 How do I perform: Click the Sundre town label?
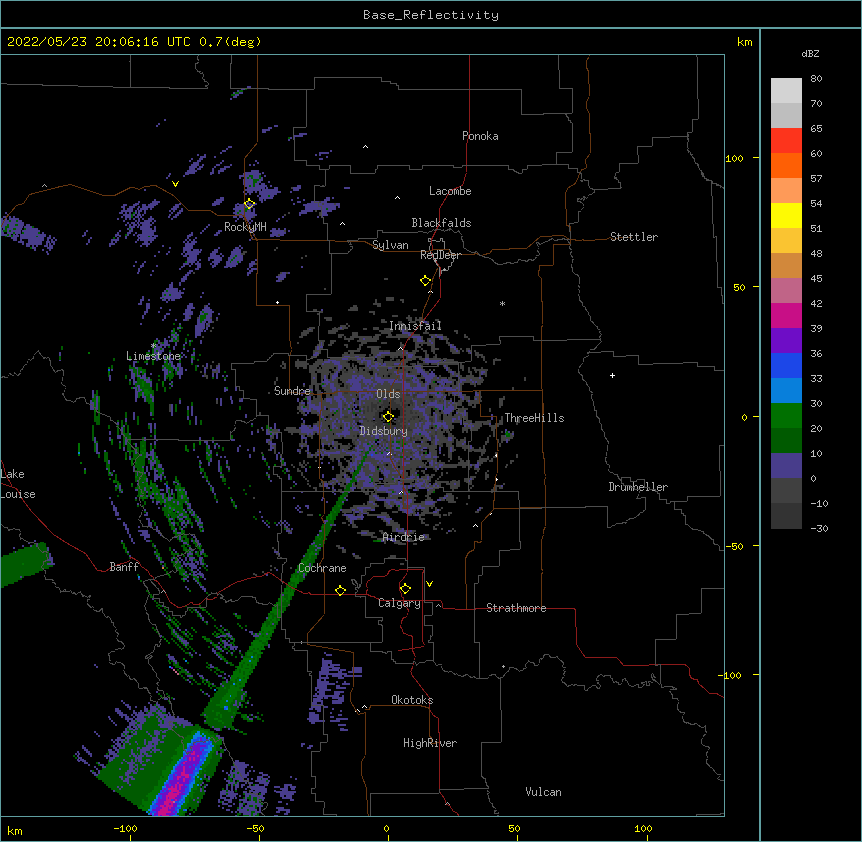coord(292,391)
